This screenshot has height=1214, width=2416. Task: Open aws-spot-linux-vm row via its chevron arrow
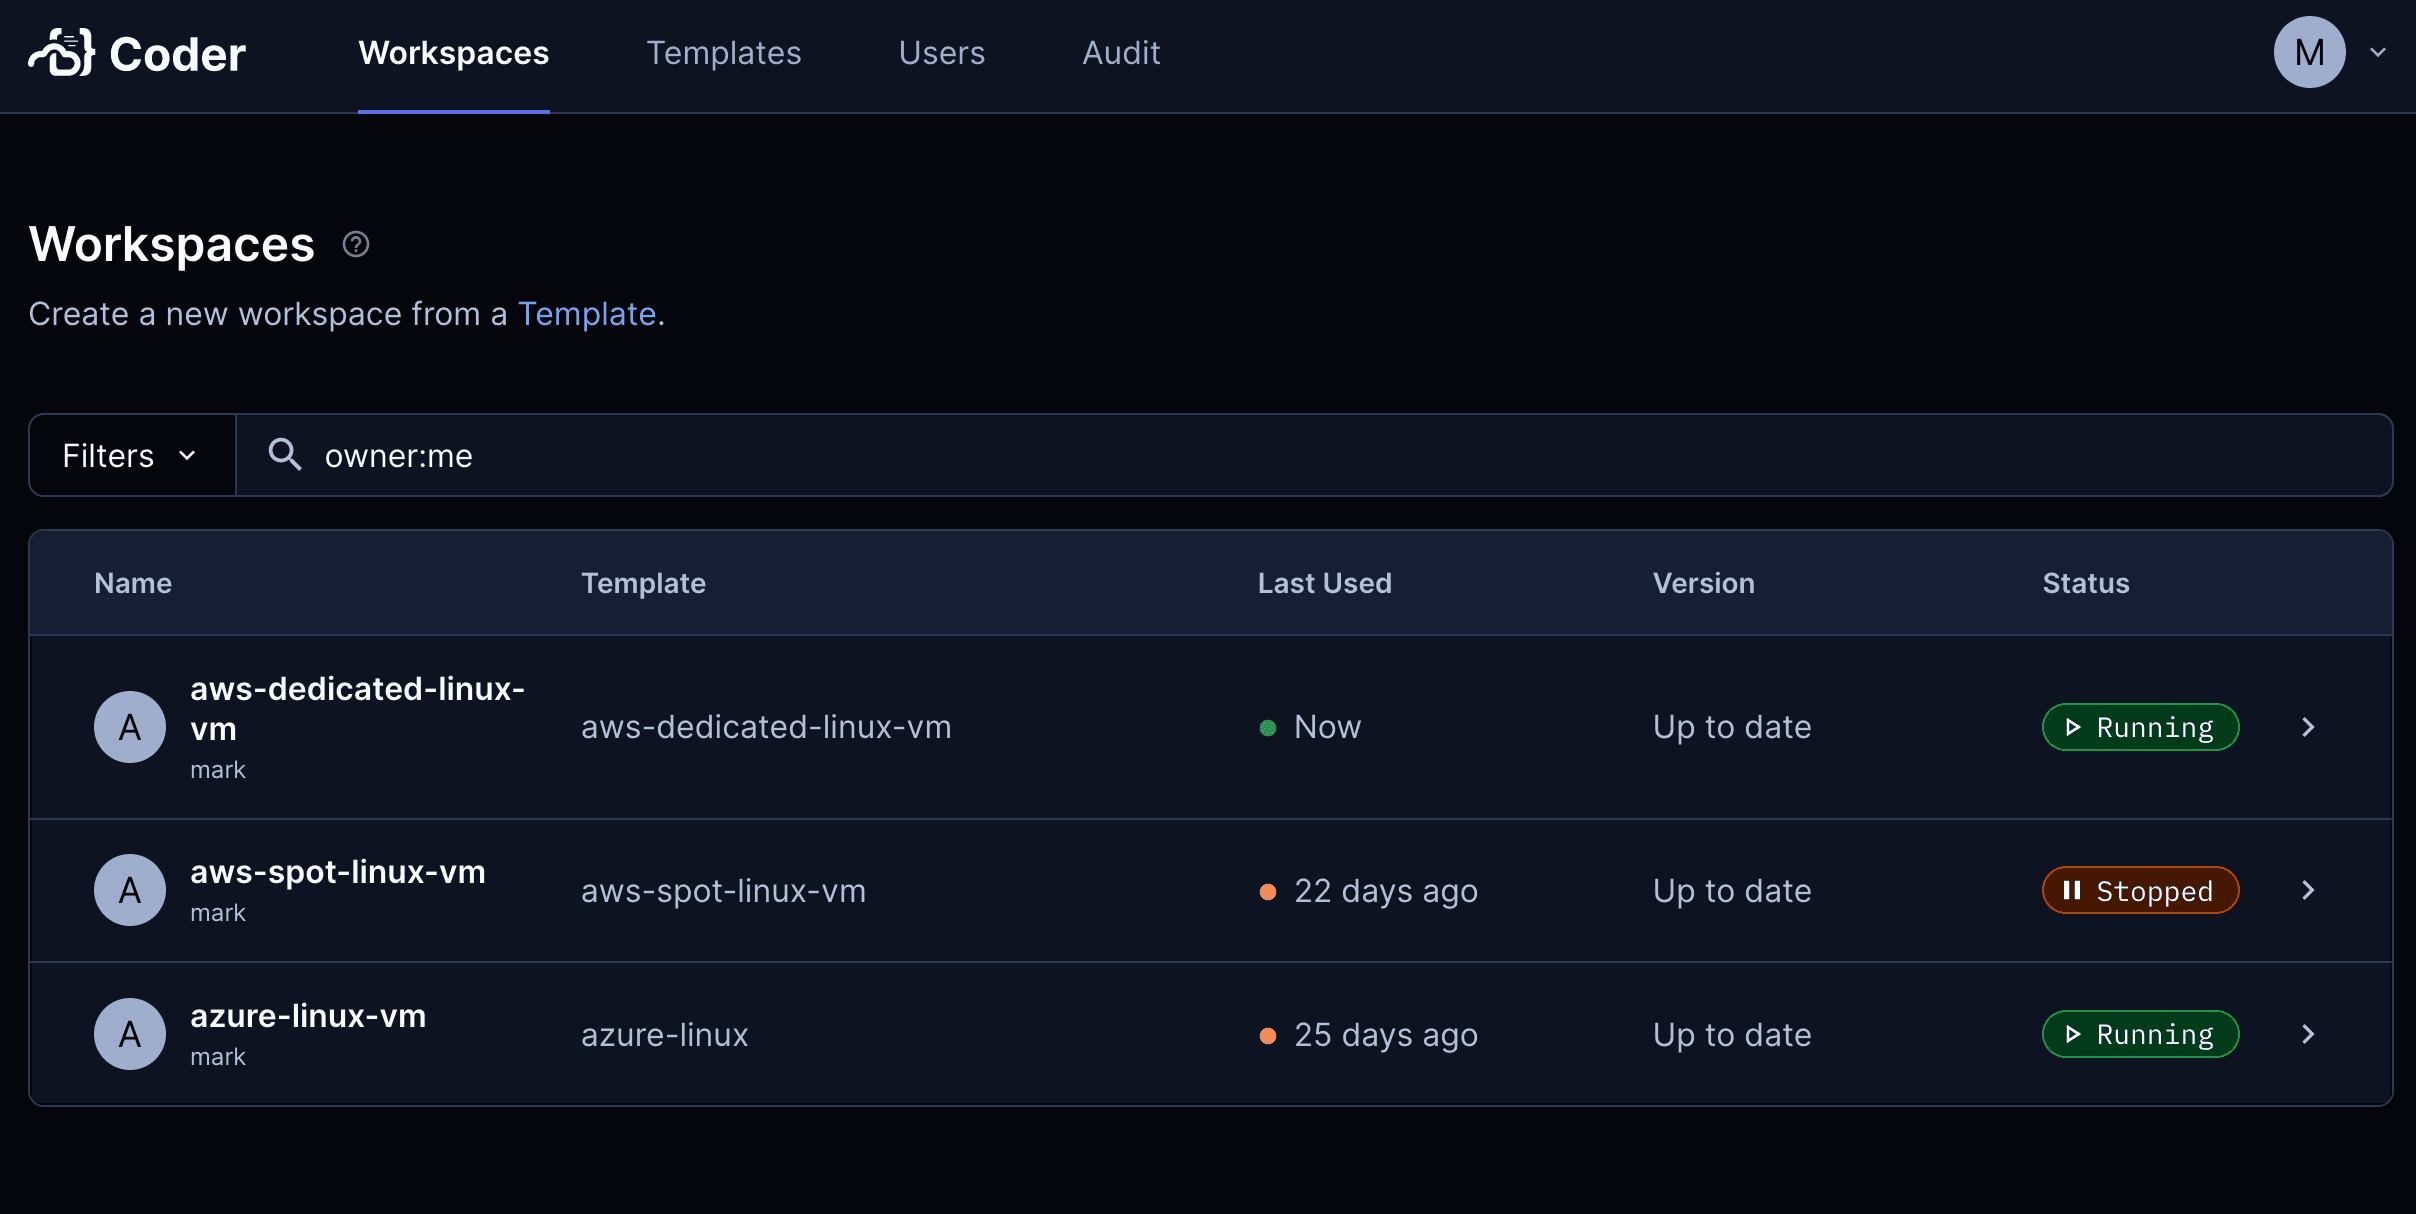pyautogui.click(x=2308, y=890)
